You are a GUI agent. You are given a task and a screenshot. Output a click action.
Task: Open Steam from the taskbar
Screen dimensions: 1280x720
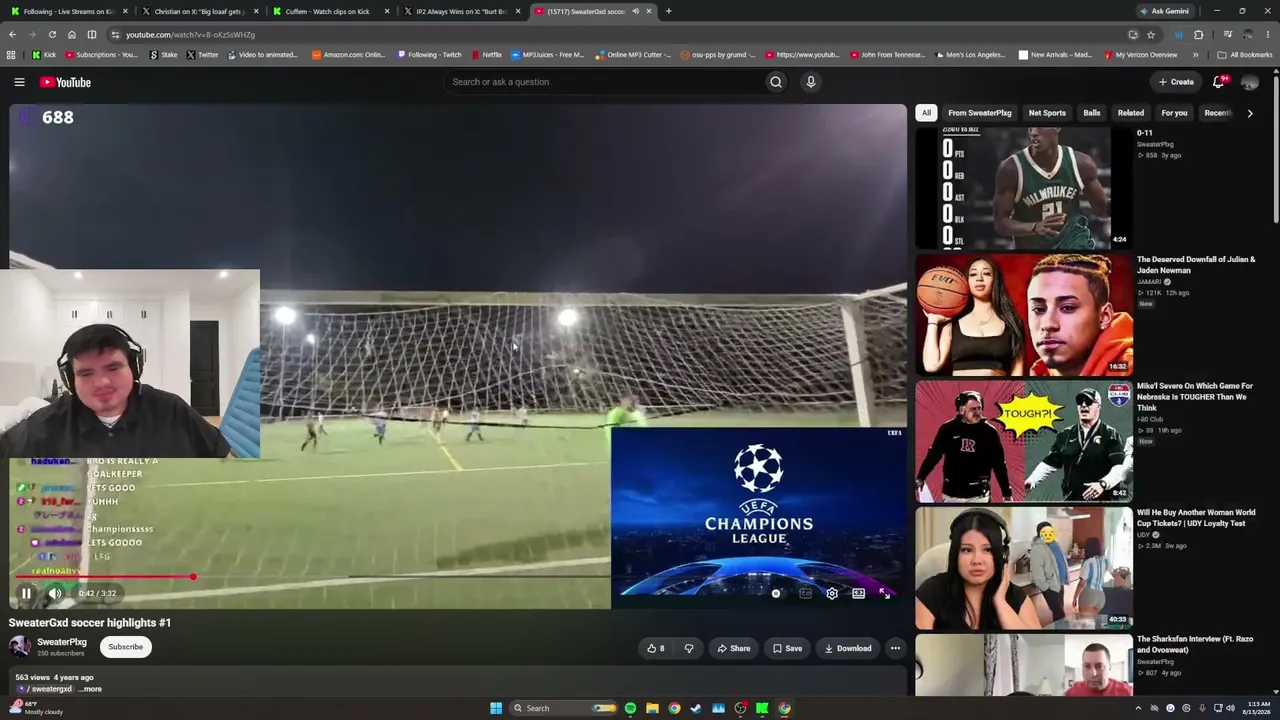pos(696,708)
